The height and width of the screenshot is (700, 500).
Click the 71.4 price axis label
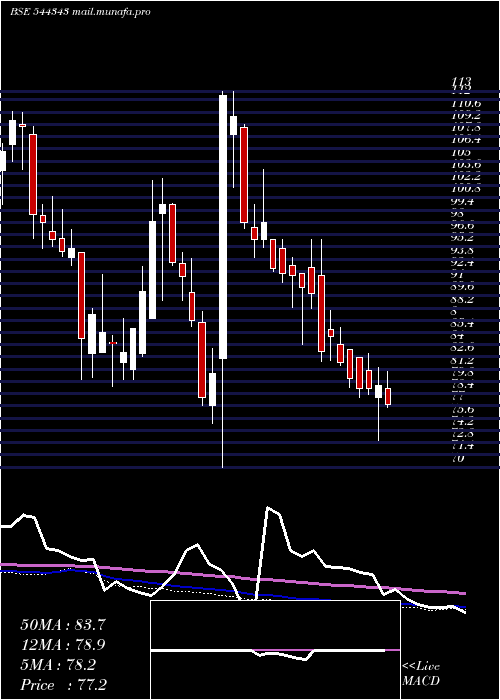point(464,446)
